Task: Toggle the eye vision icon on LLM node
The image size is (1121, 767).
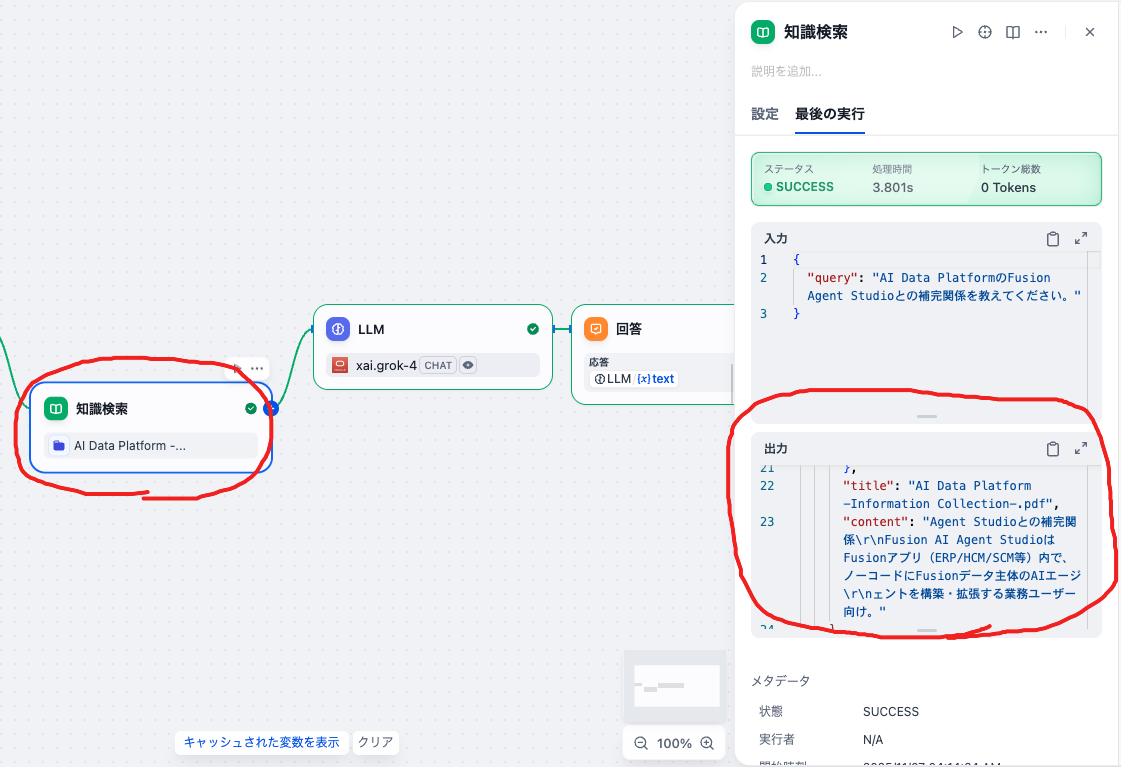Action: pyautogui.click(x=468, y=365)
